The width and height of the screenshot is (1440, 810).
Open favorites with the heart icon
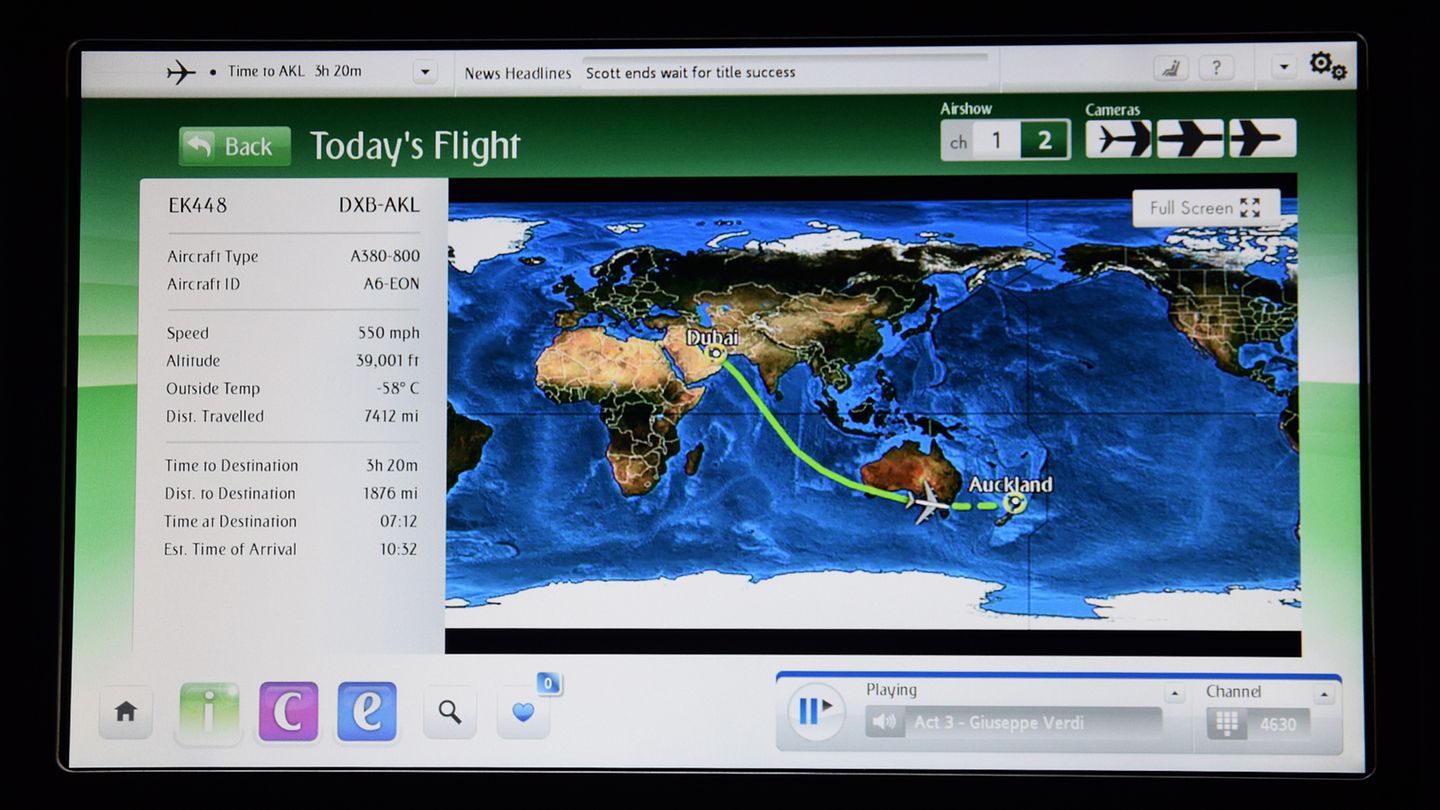click(x=523, y=712)
